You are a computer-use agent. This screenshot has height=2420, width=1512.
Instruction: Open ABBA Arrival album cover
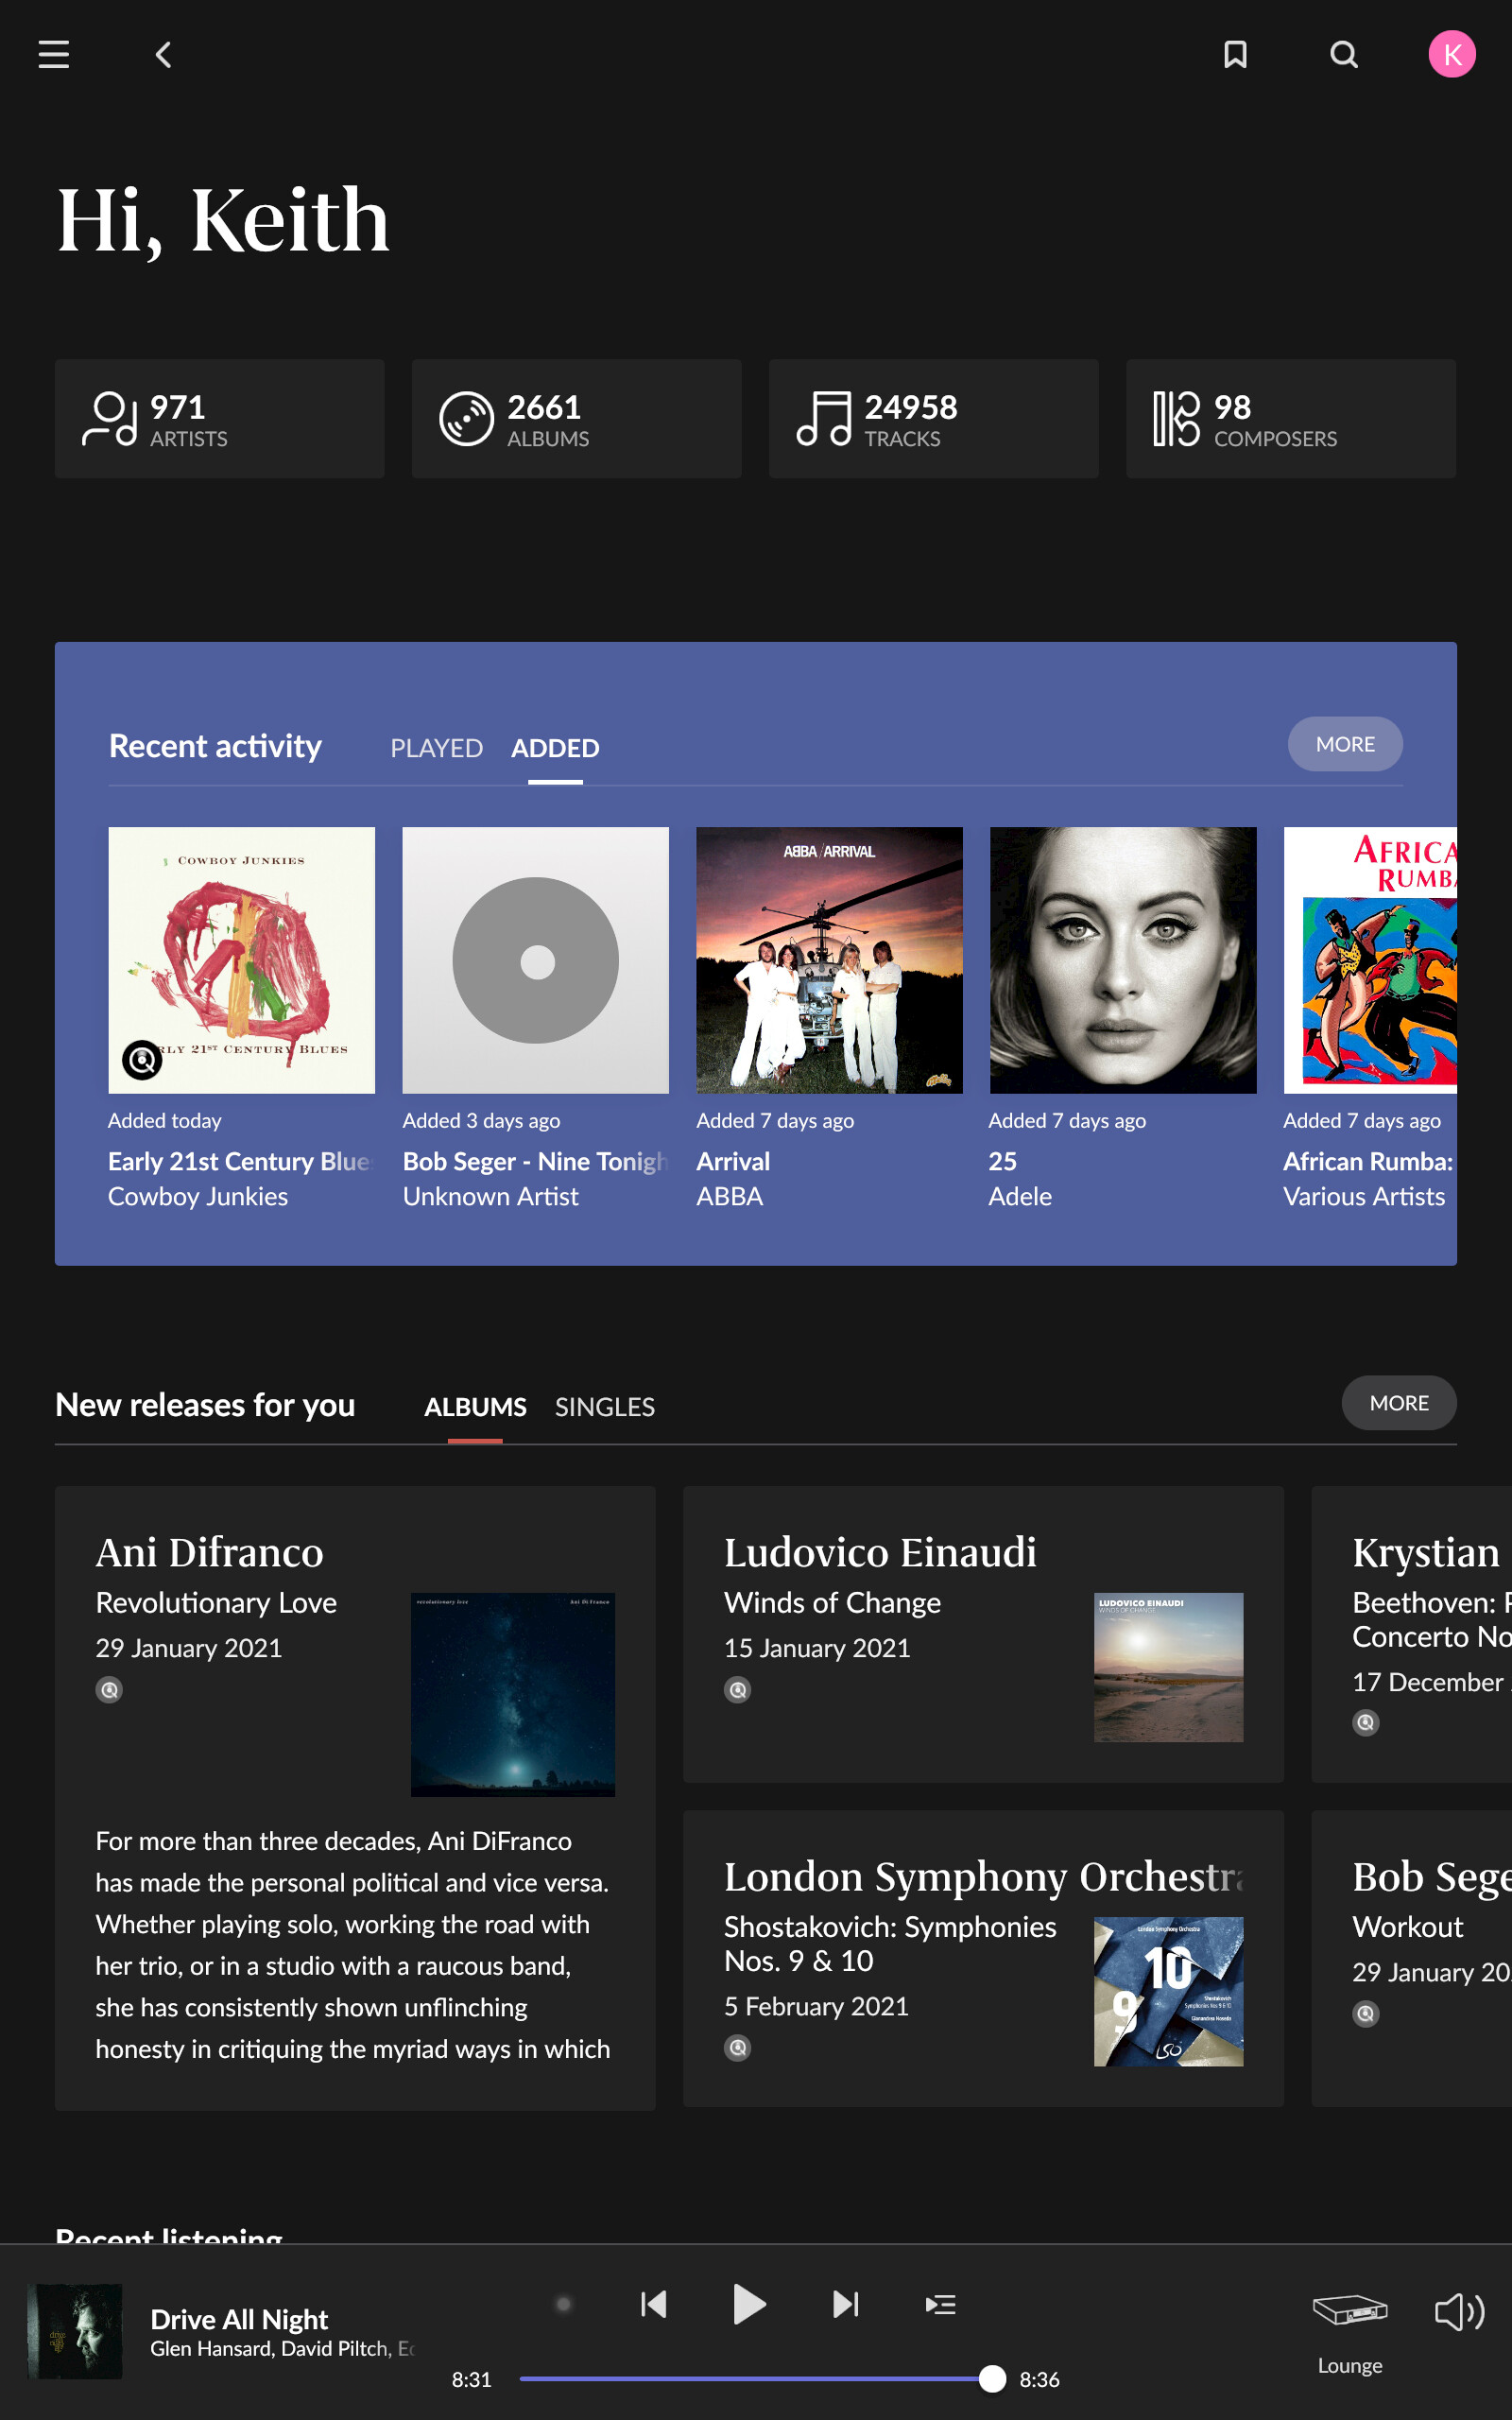coord(830,960)
